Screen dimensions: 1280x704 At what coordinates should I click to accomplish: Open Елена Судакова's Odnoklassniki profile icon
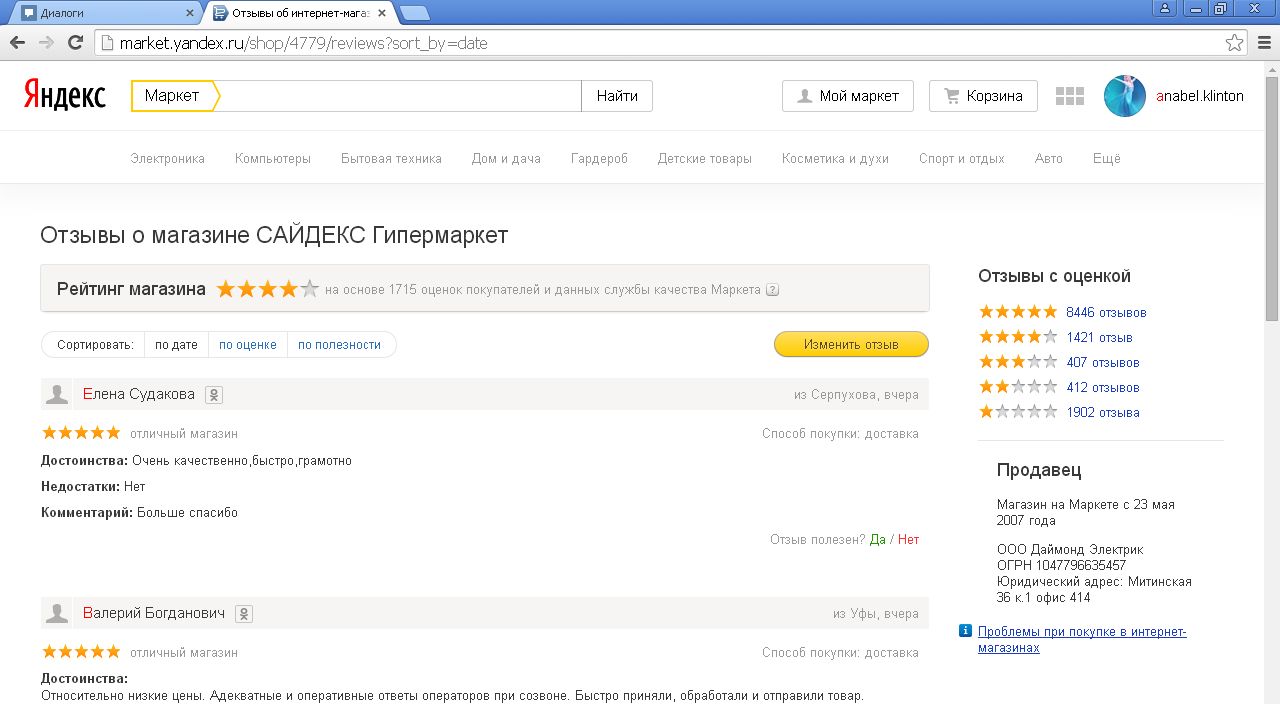(213, 395)
